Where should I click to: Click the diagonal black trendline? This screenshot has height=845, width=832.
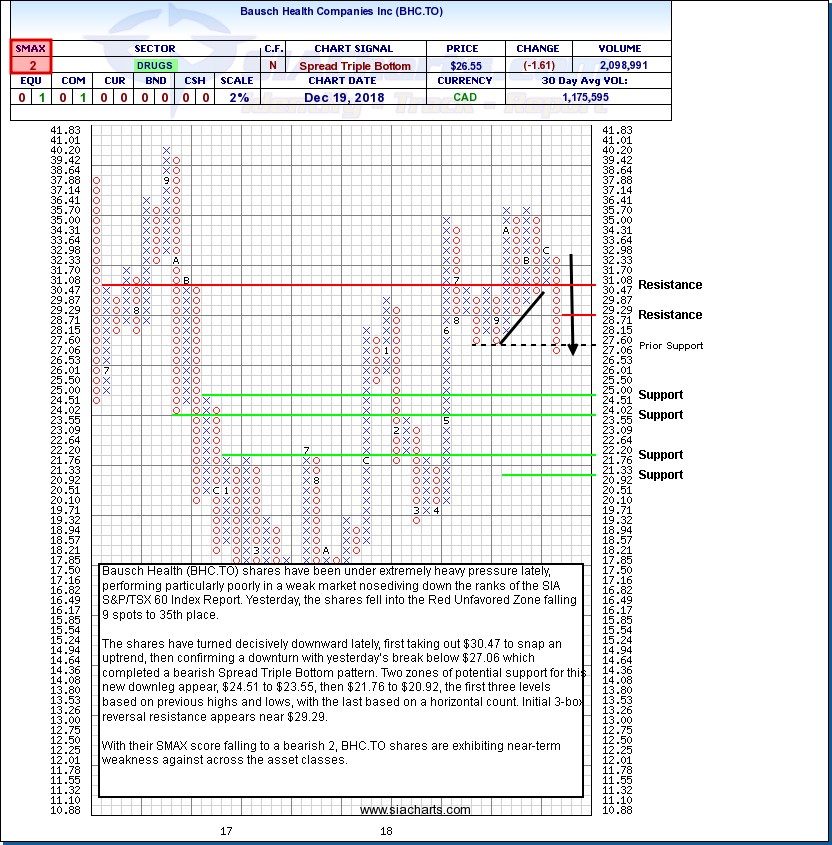click(522, 318)
